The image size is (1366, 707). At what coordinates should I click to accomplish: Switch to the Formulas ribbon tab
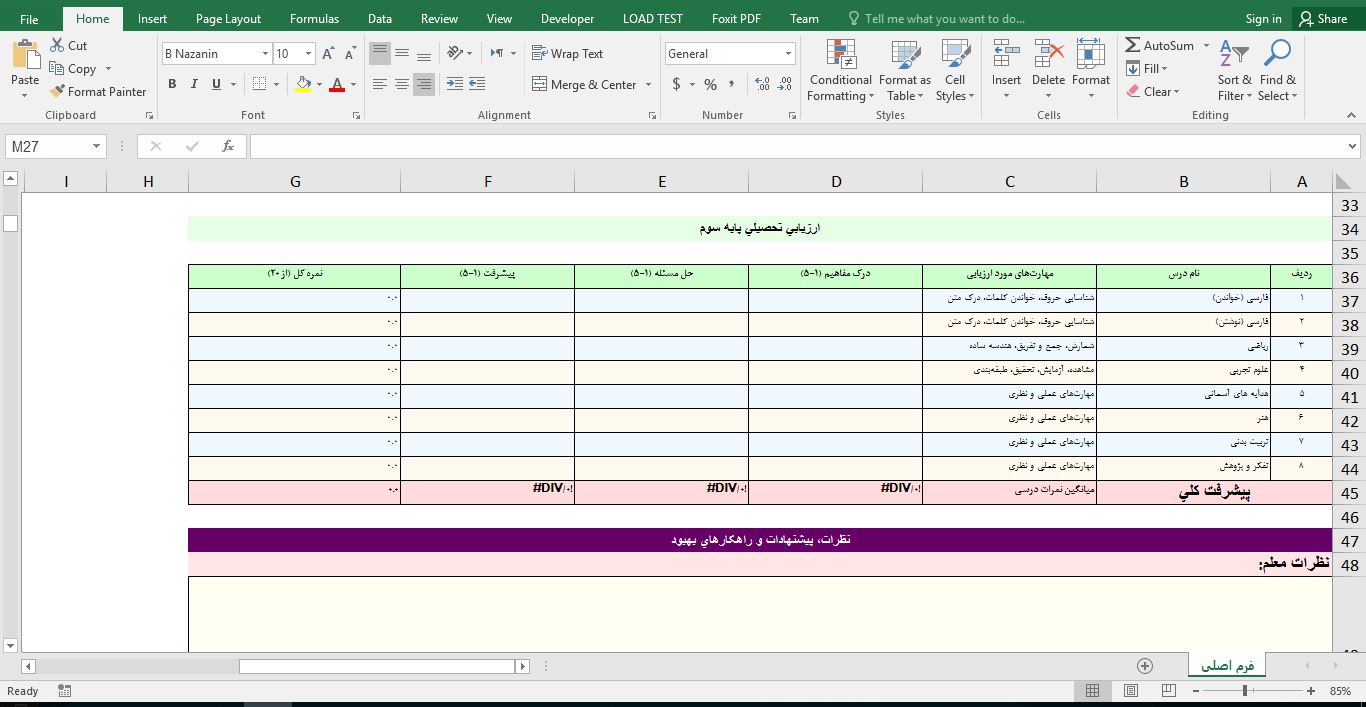pos(314,18)
